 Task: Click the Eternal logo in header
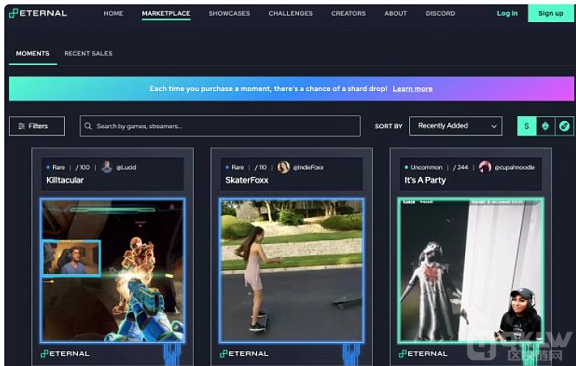point(38,13)
